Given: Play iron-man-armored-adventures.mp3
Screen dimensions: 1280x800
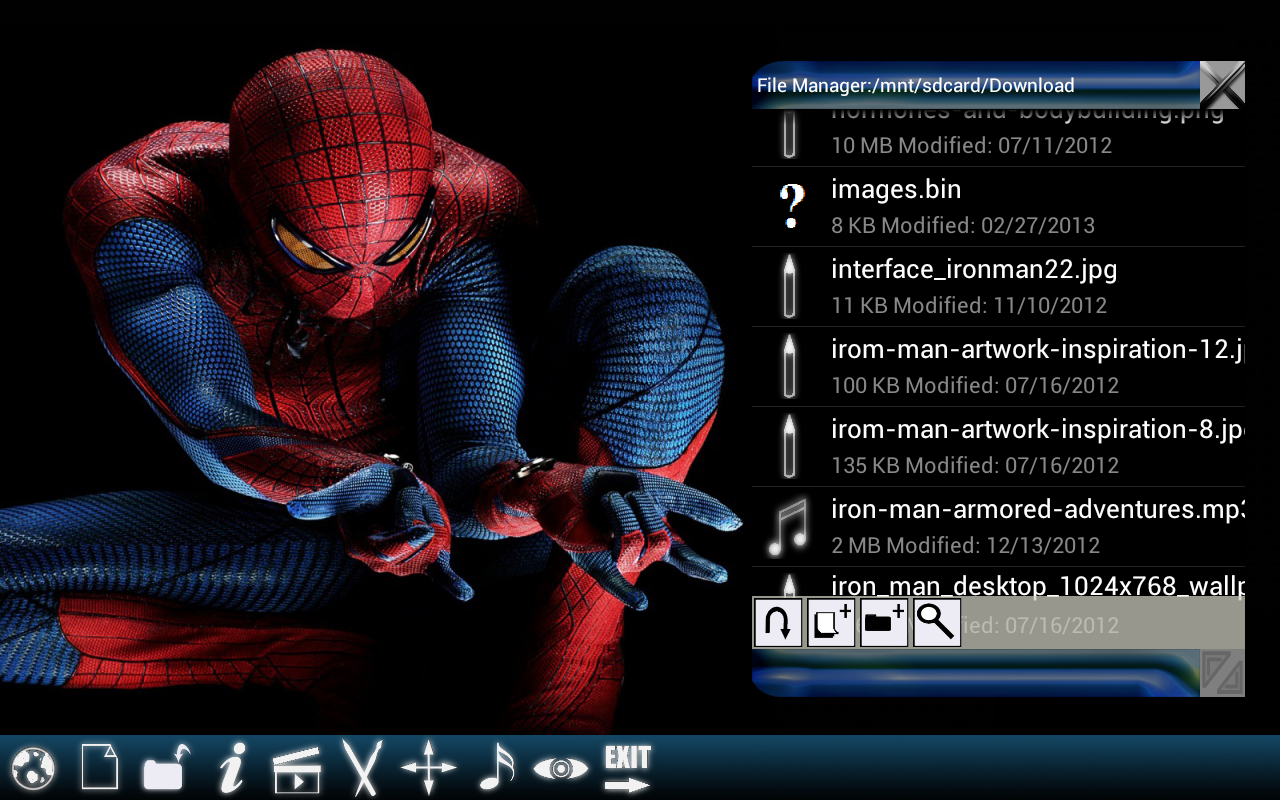Looking at the screenshot, I should (x=998, y=527).
